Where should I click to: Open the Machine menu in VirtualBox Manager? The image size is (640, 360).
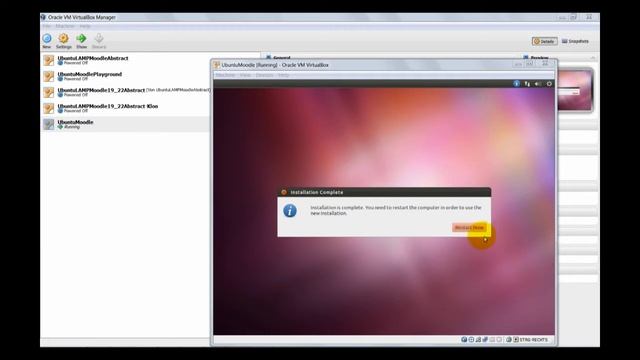pos(65,26)
